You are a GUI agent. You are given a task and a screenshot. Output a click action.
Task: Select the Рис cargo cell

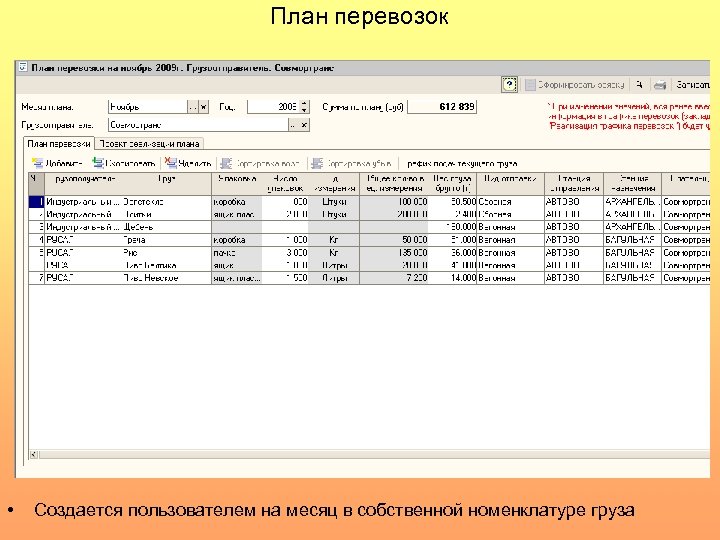coord(167,253)
